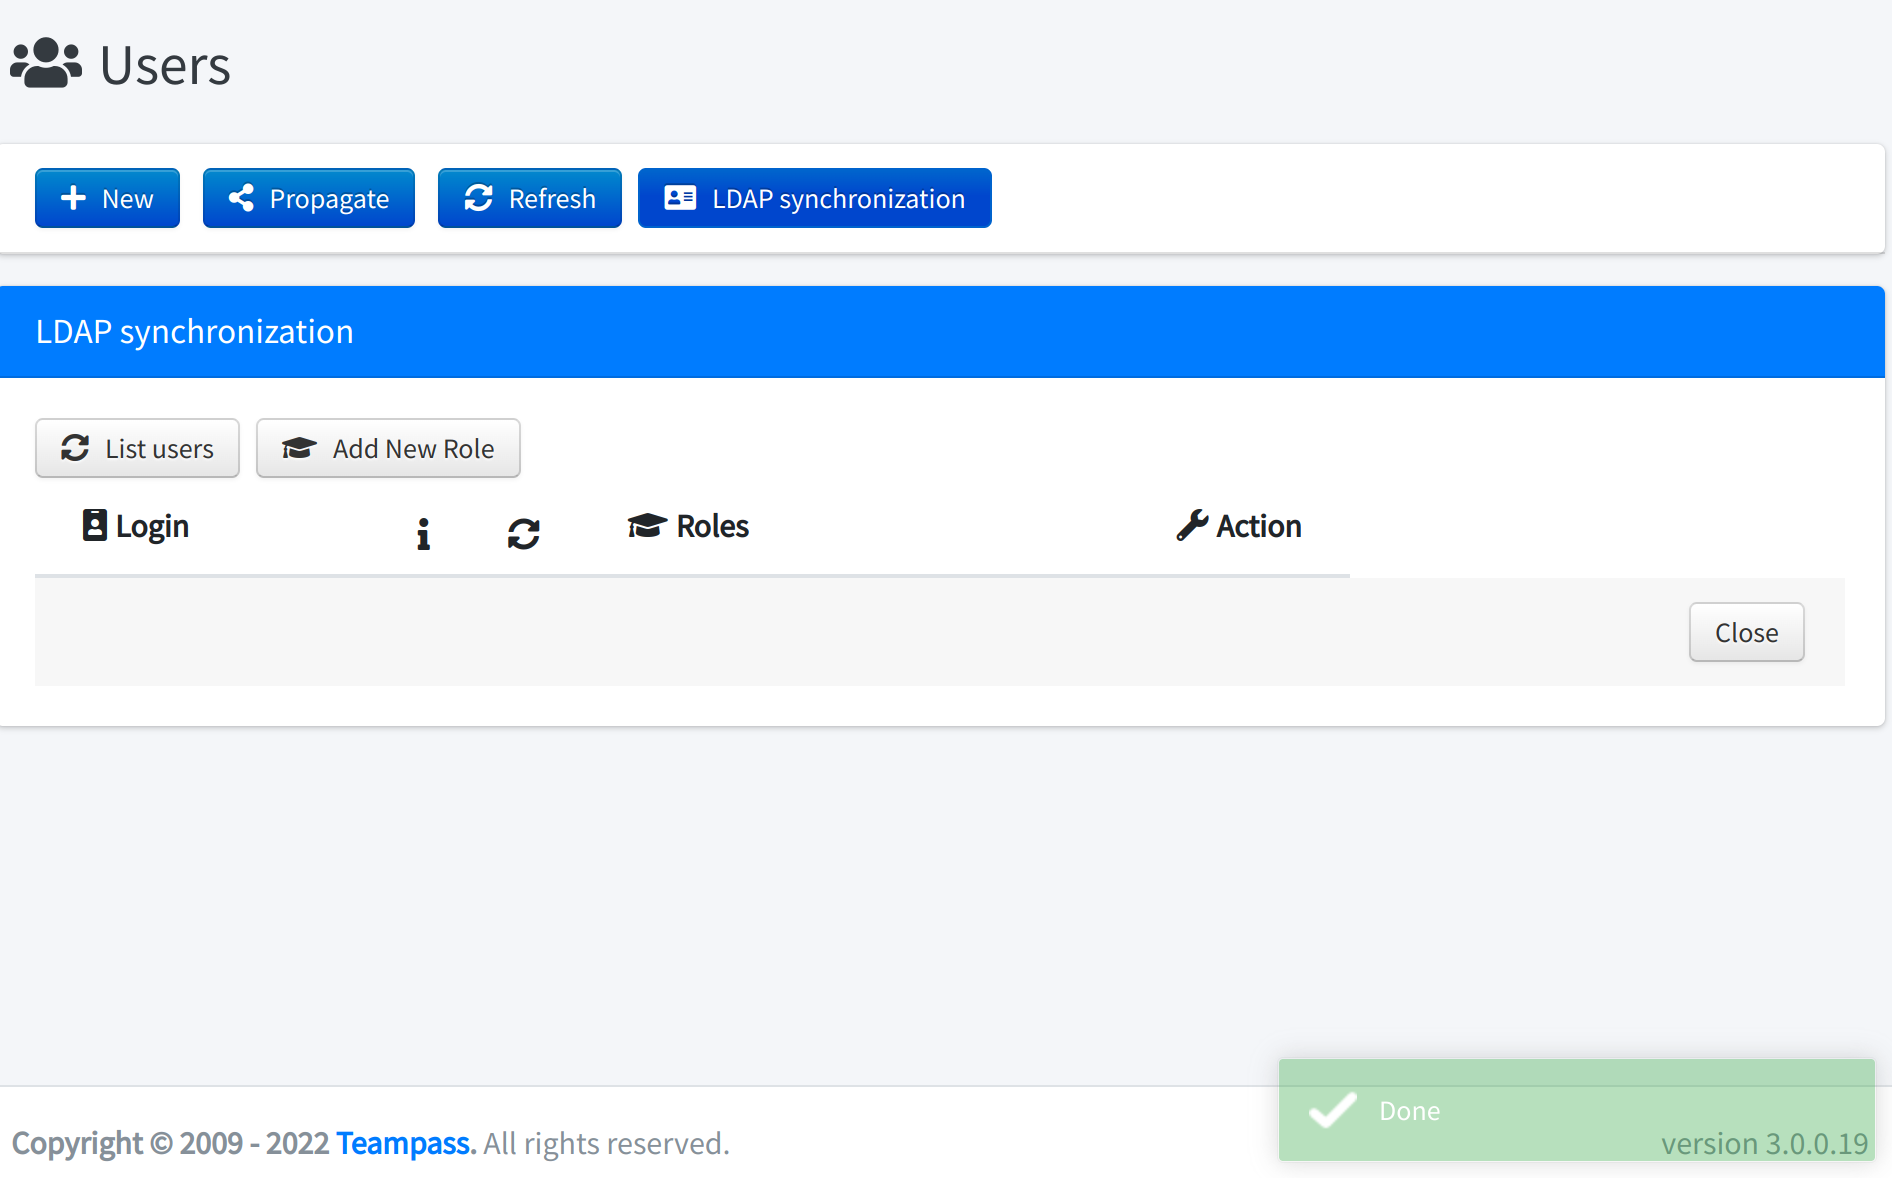Click the refresh icon on List users button

point(76,448)
